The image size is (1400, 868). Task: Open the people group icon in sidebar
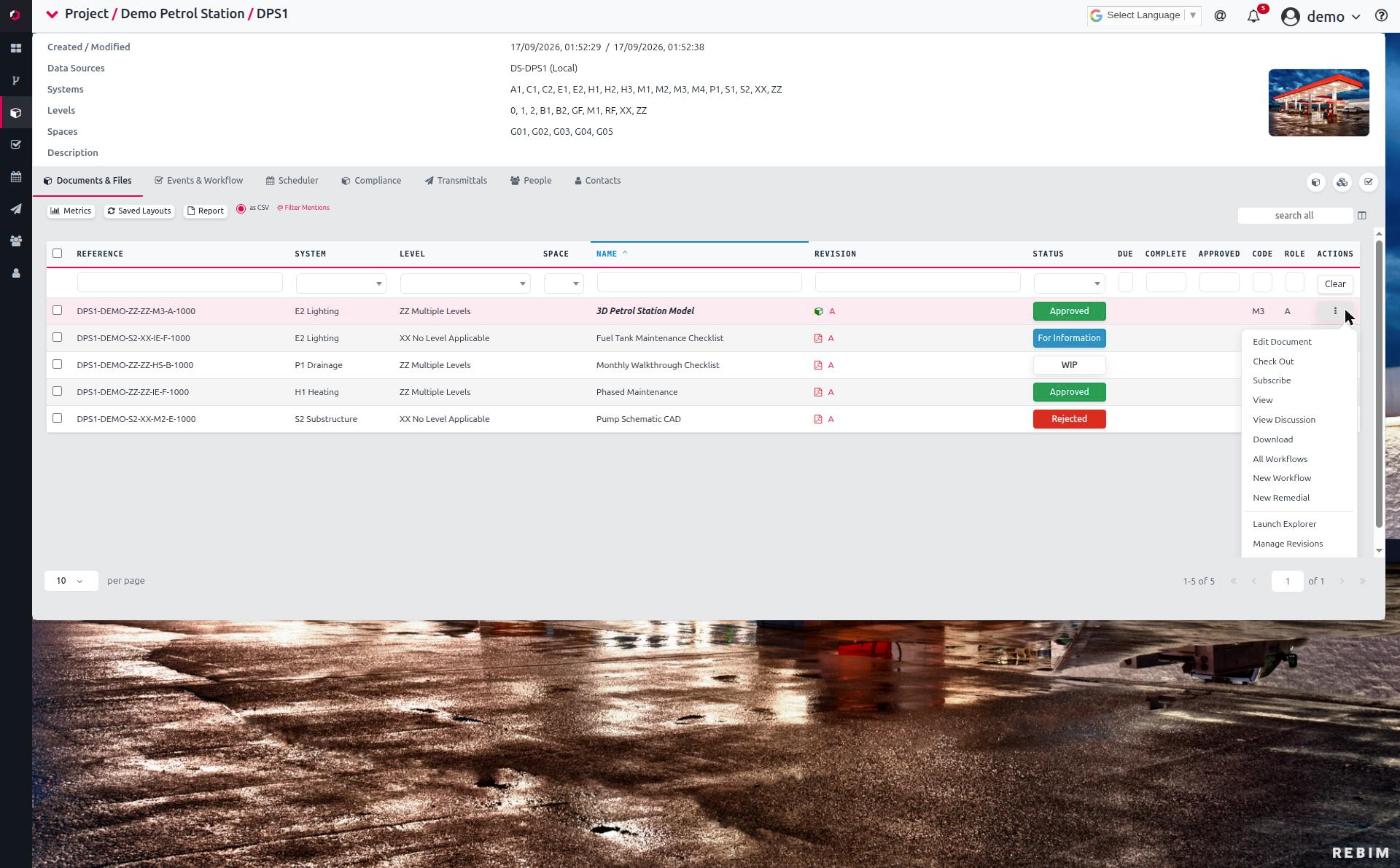click(x=15, y=241)
